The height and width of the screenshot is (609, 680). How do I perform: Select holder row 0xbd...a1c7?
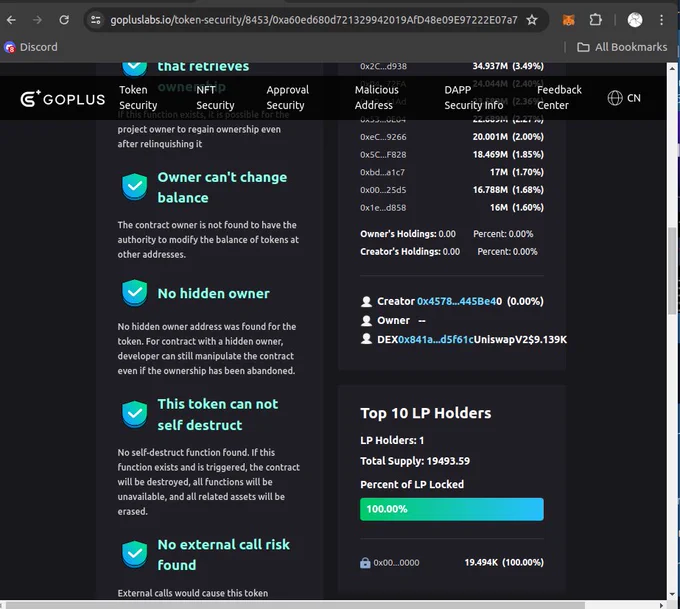click(x=451, y=172)
